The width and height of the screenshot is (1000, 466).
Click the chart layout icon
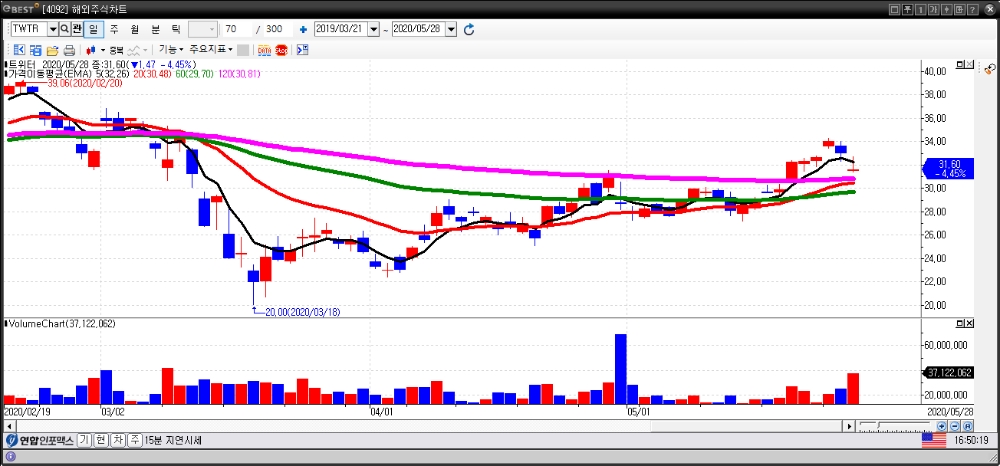click(36, 50)
